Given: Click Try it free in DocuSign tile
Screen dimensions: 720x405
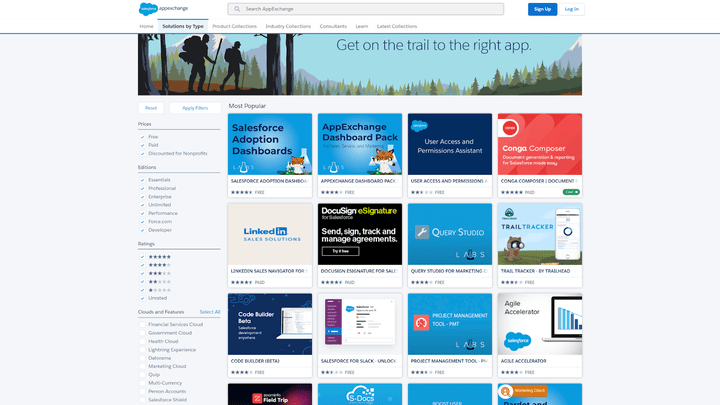Looking at the screenshot, I should pyautogui.click(x=341, y=251).
